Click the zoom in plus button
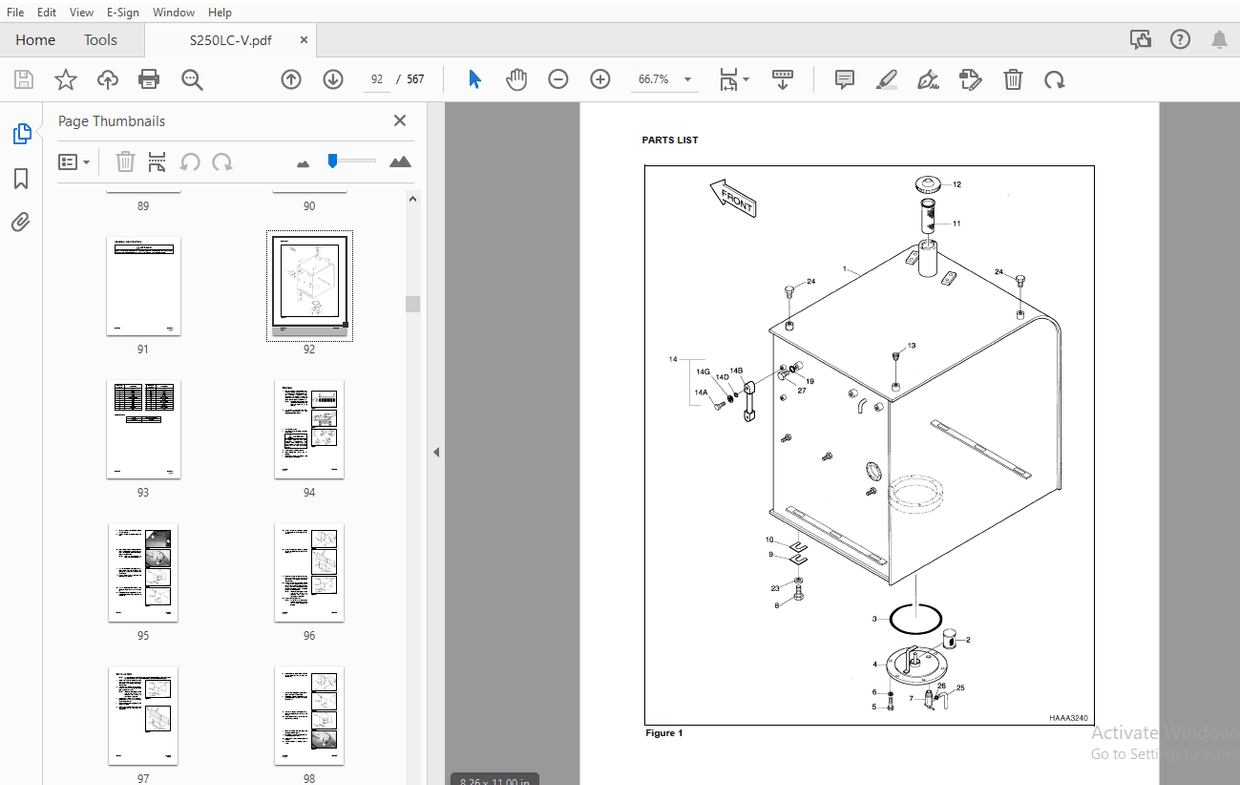 (x=600, y=80)
